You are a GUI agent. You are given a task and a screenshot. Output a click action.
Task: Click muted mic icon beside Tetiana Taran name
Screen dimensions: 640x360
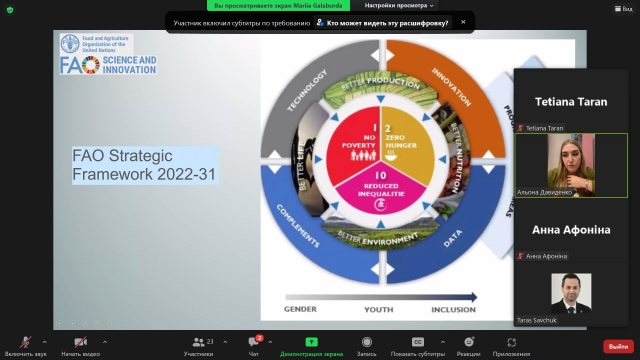tap(520, 128)
